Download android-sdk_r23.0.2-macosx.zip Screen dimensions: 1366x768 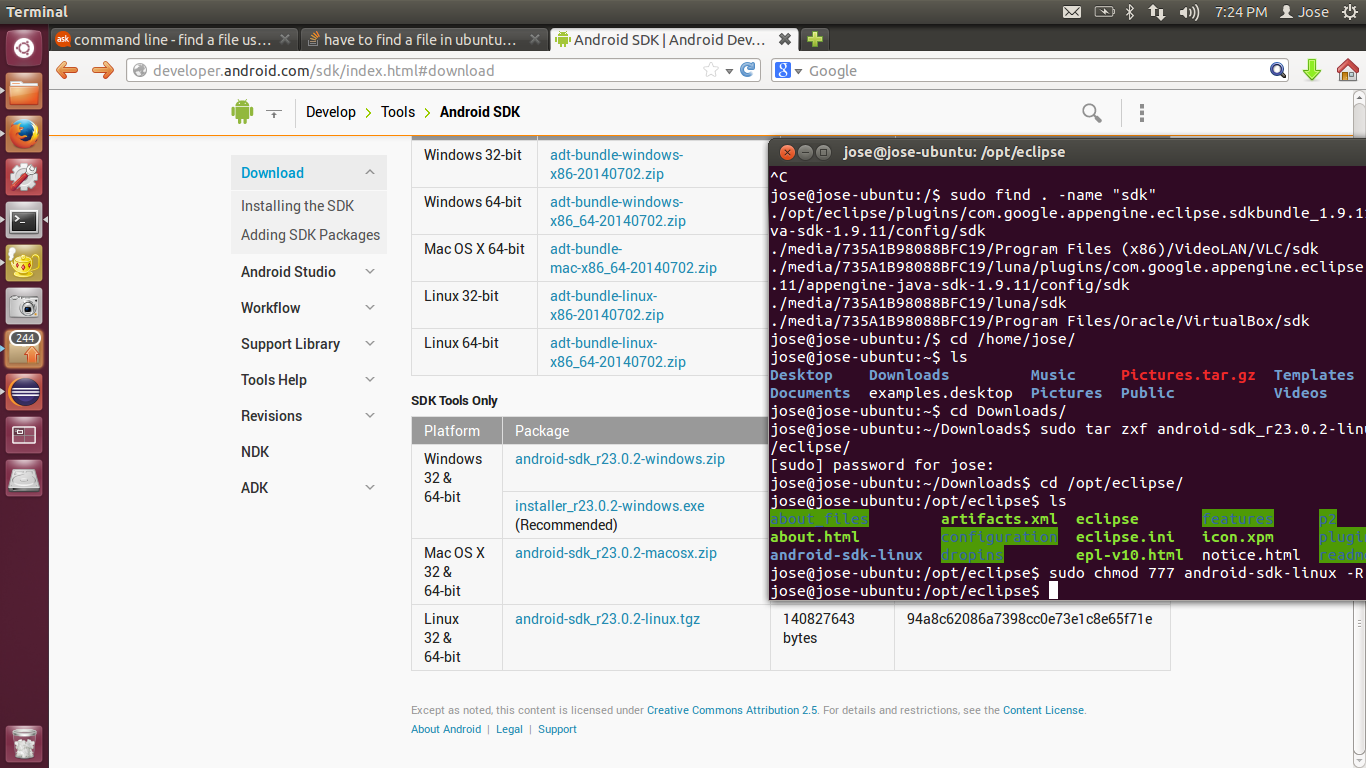616,553
